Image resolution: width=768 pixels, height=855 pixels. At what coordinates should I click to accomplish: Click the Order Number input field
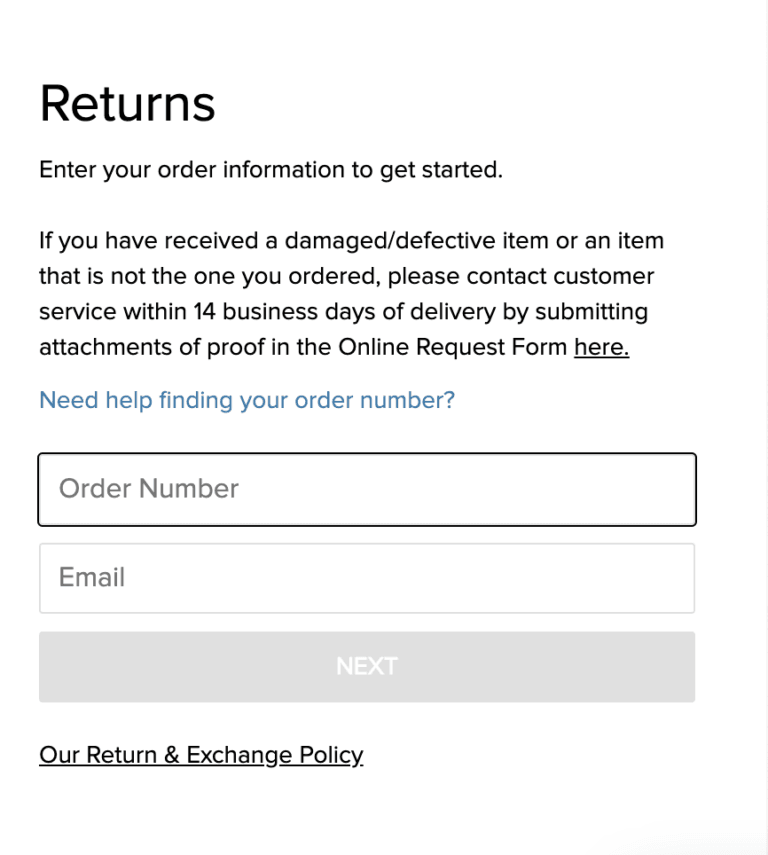click(x=367, y=489)
